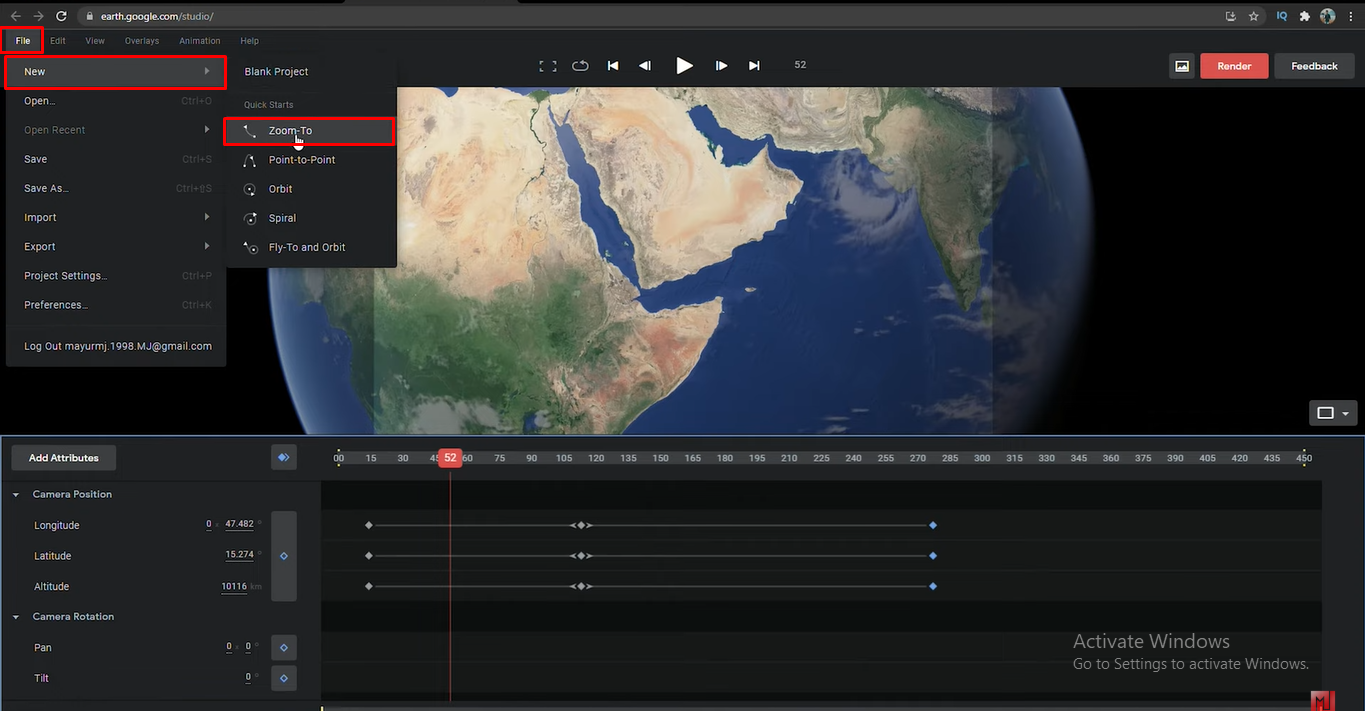
Task: Select Orbit from the Quick Starts list
Action: [x=280, y=189]
